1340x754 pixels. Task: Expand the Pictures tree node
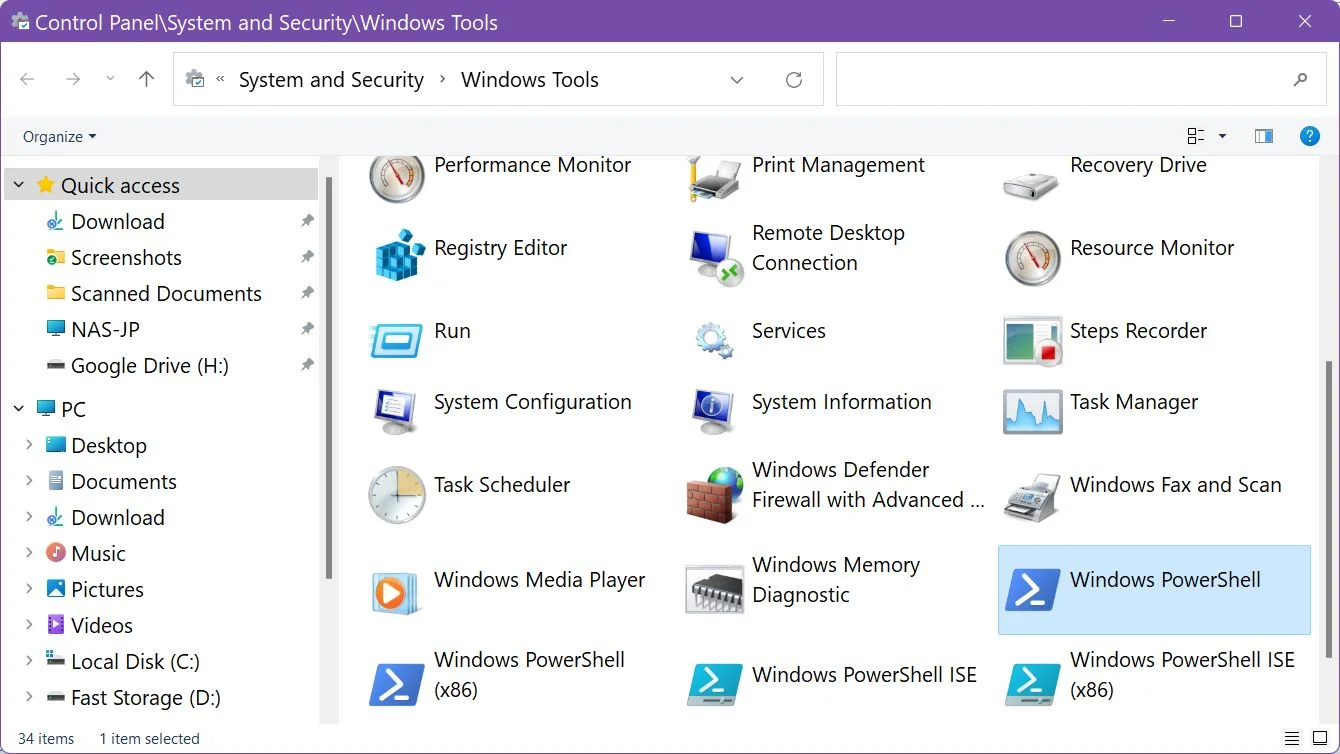point(30,589)
